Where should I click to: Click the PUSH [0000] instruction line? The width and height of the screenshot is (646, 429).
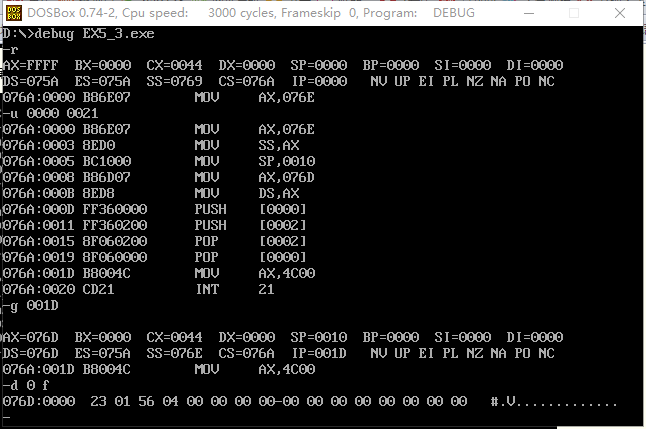[154, 209]
